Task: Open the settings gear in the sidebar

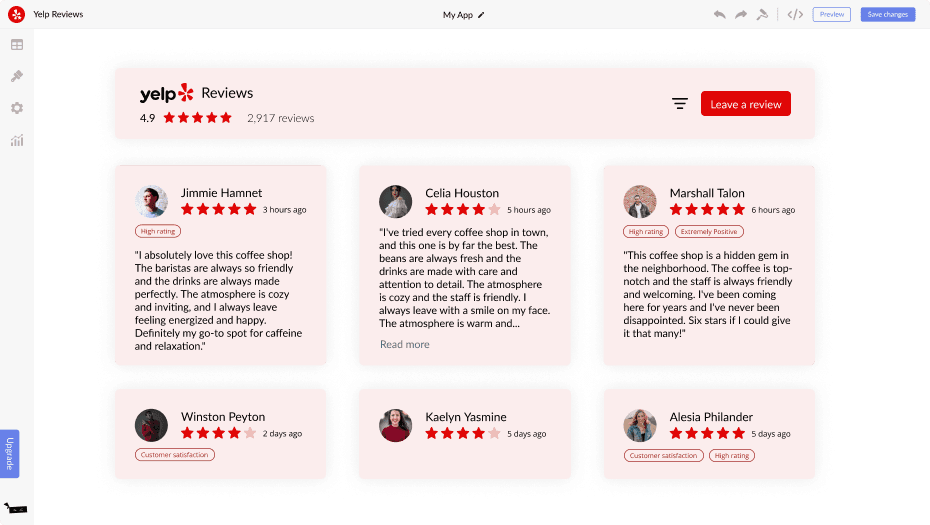Action: coord(17,108)
